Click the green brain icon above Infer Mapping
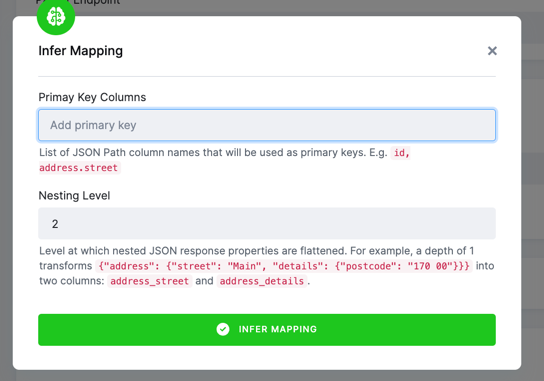This screenshot has width=544, height=381. pos(56,16)
